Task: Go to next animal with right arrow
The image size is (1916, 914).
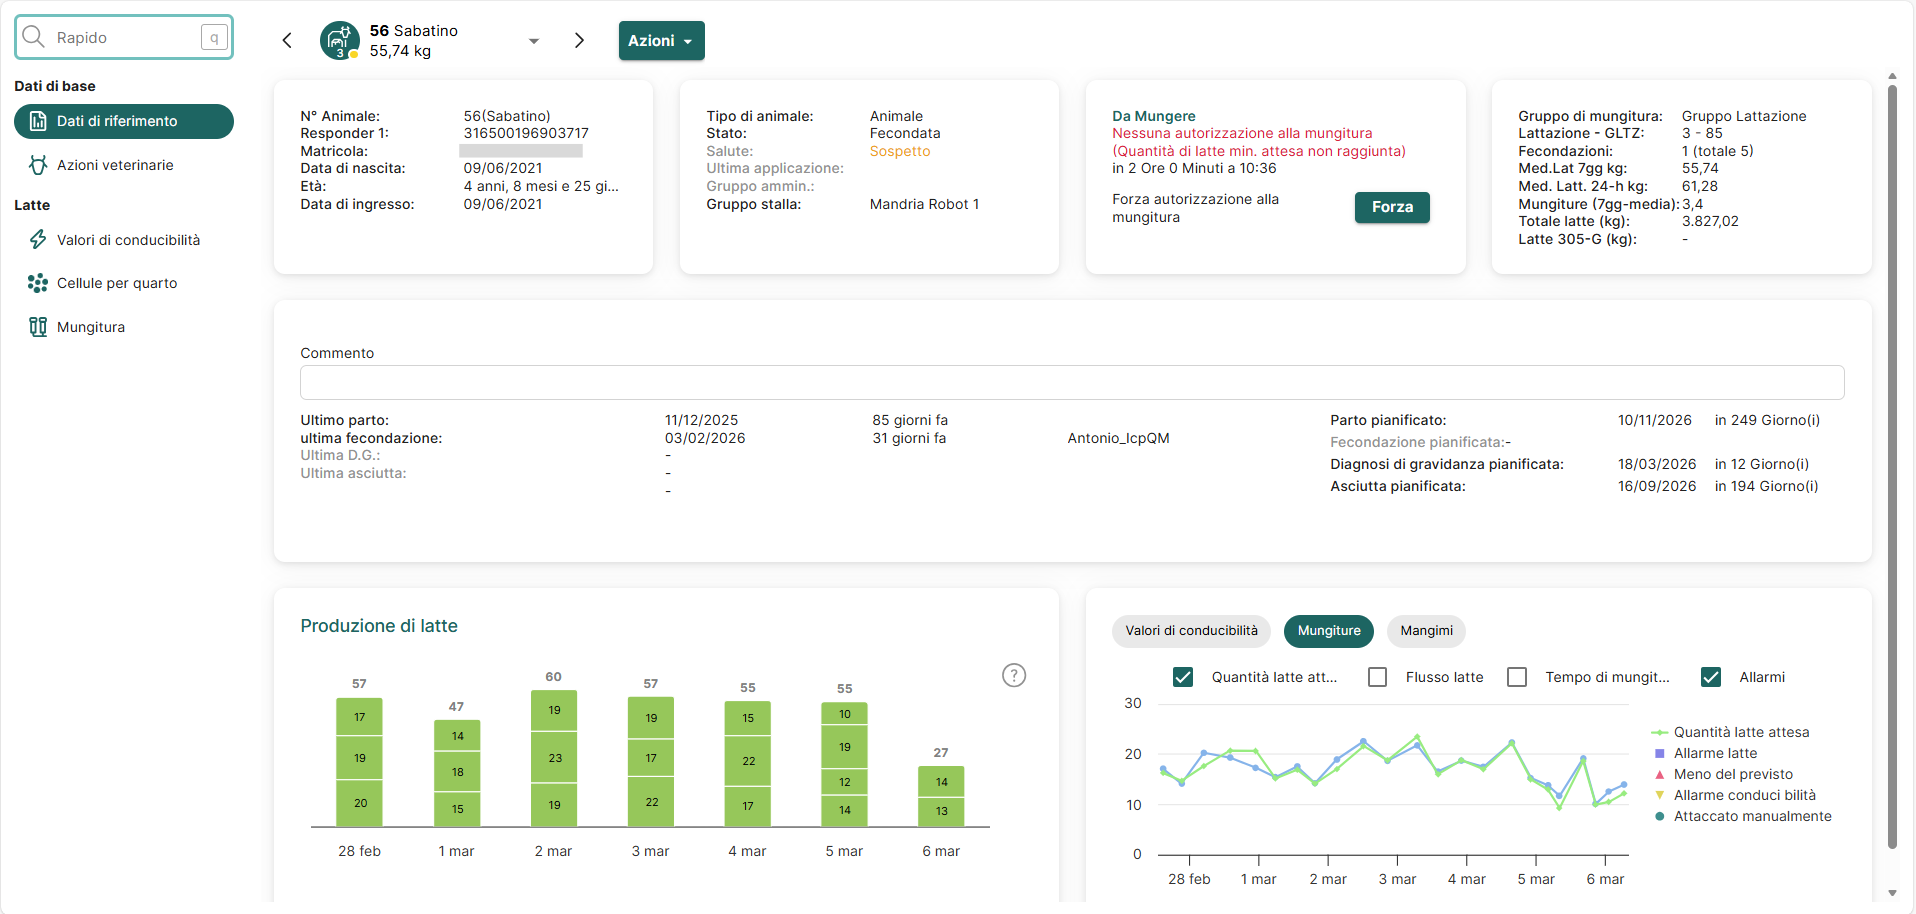Action: pyautogui.click(x=579, y=40)
